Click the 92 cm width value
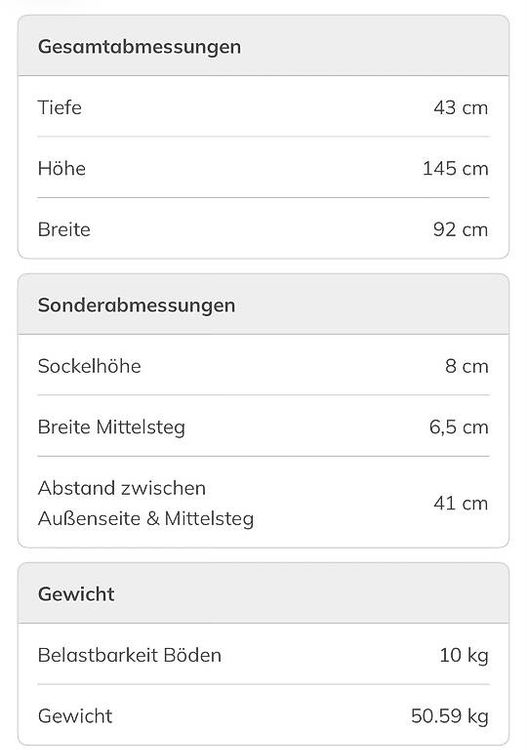 tap(461, 229)
